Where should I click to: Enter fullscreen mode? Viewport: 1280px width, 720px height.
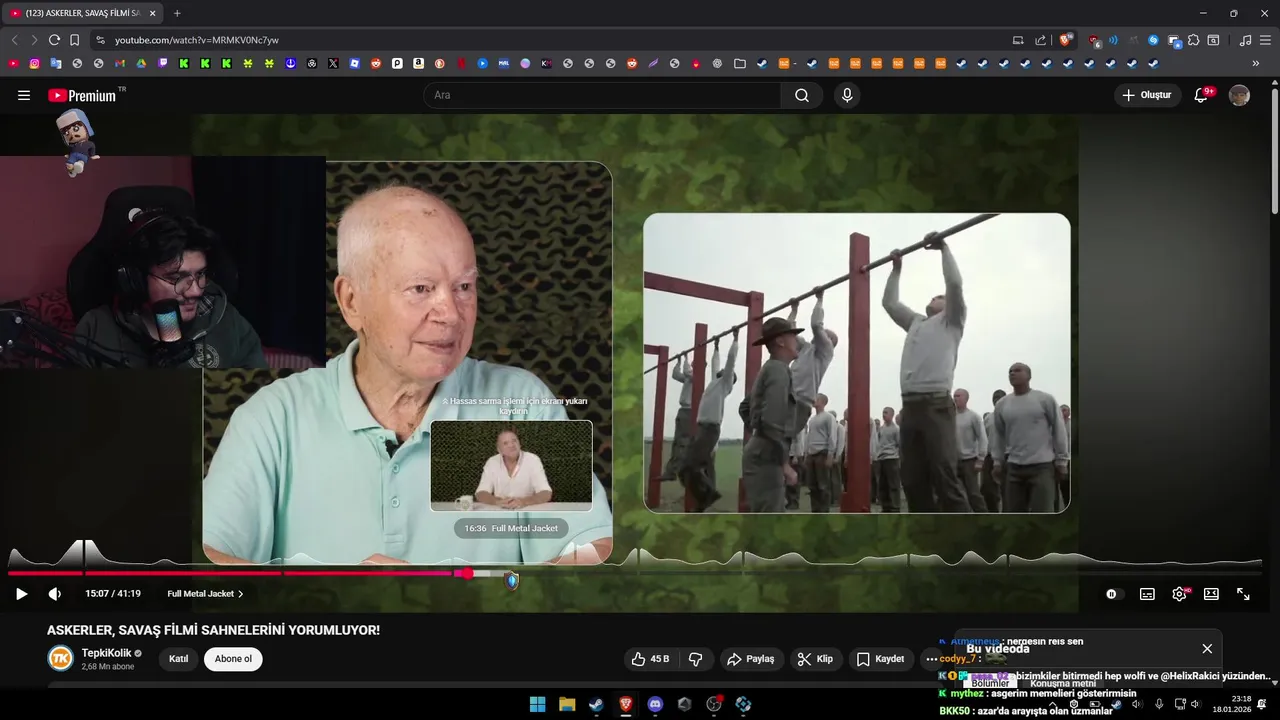point(1243,594)
